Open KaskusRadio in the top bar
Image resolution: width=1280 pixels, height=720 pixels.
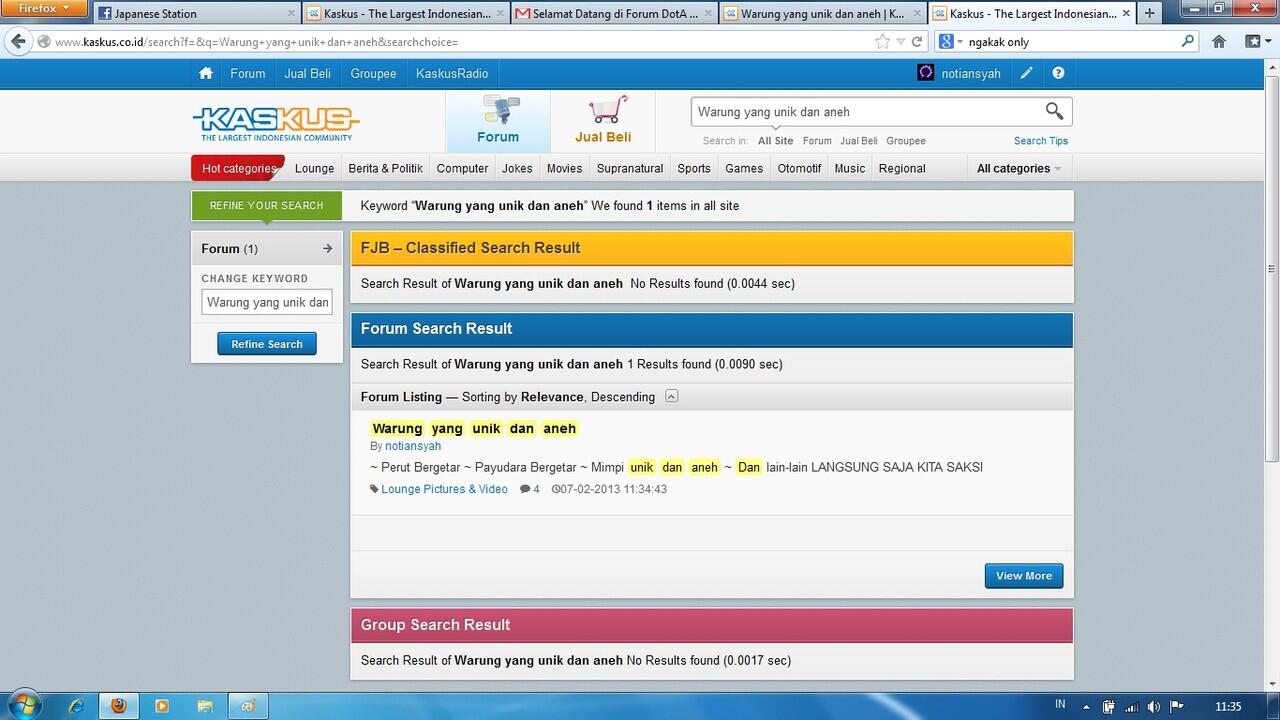point(452,73)
